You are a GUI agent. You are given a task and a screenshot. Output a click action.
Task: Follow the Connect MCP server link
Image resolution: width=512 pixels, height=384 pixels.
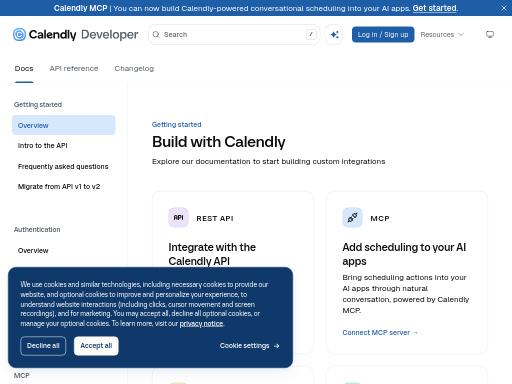tap(380, 332)
